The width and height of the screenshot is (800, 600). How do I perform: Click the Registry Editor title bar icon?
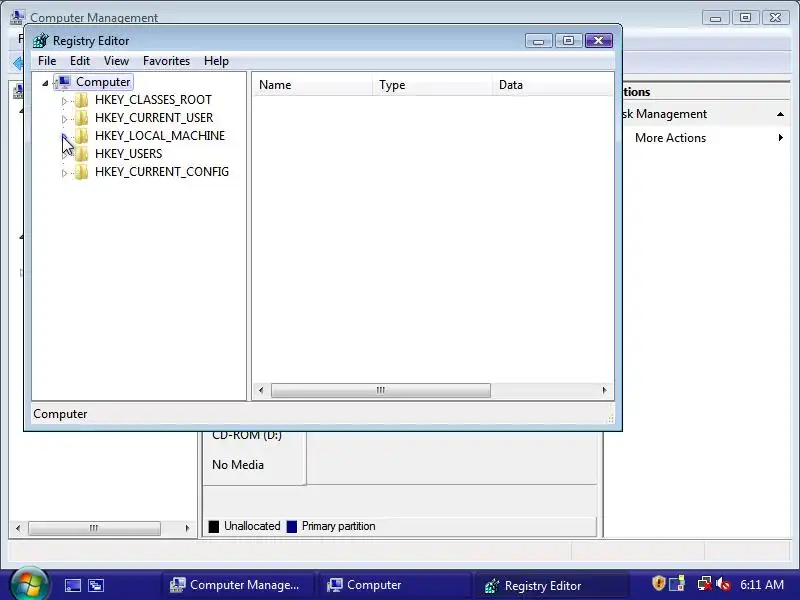pos(41,41)
